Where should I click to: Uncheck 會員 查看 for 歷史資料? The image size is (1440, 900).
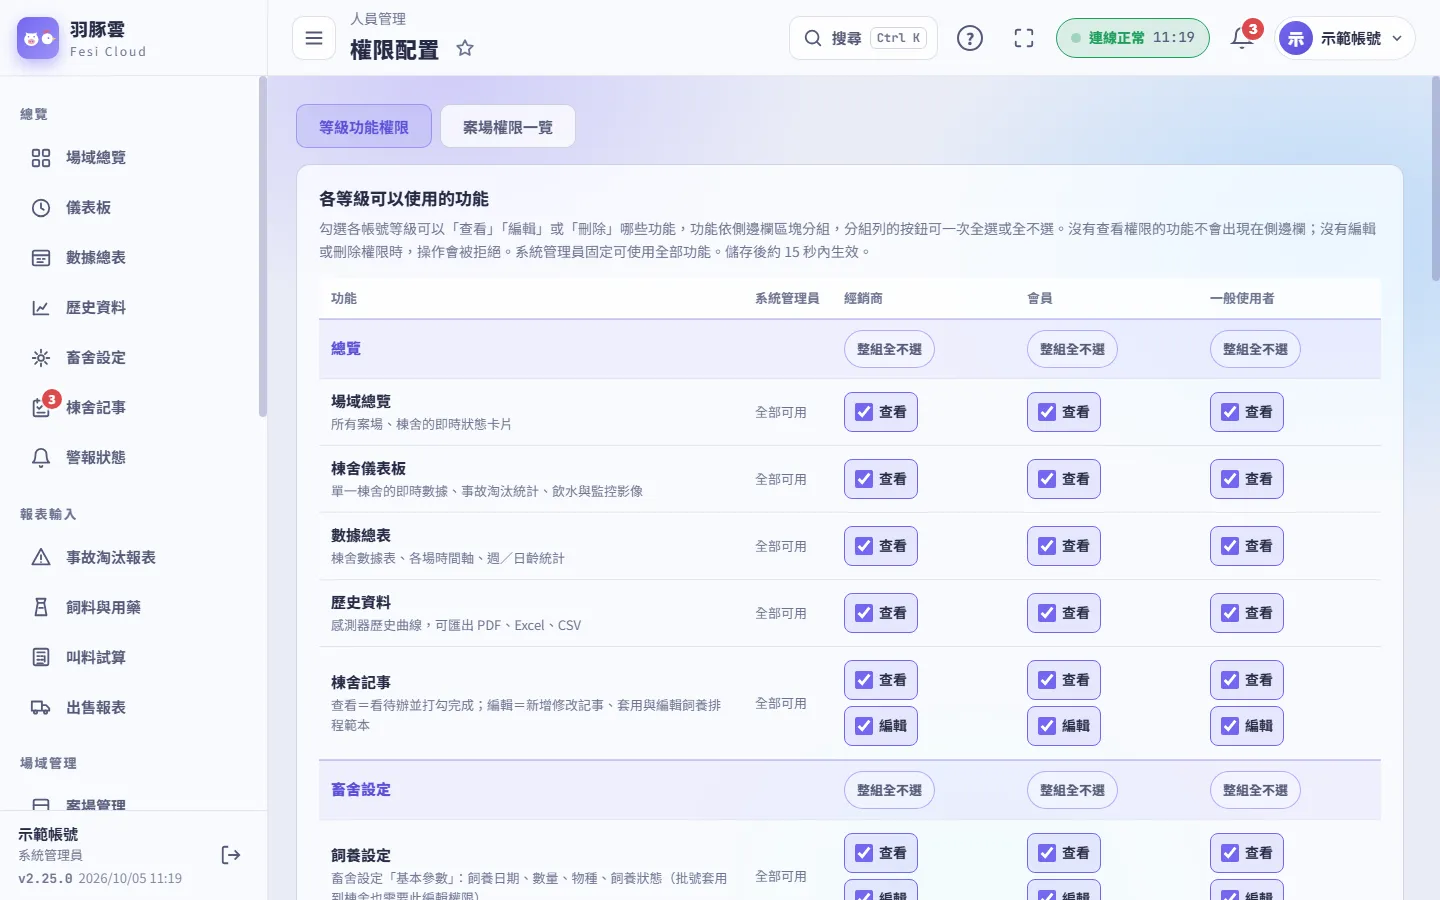coord(1047,613)
